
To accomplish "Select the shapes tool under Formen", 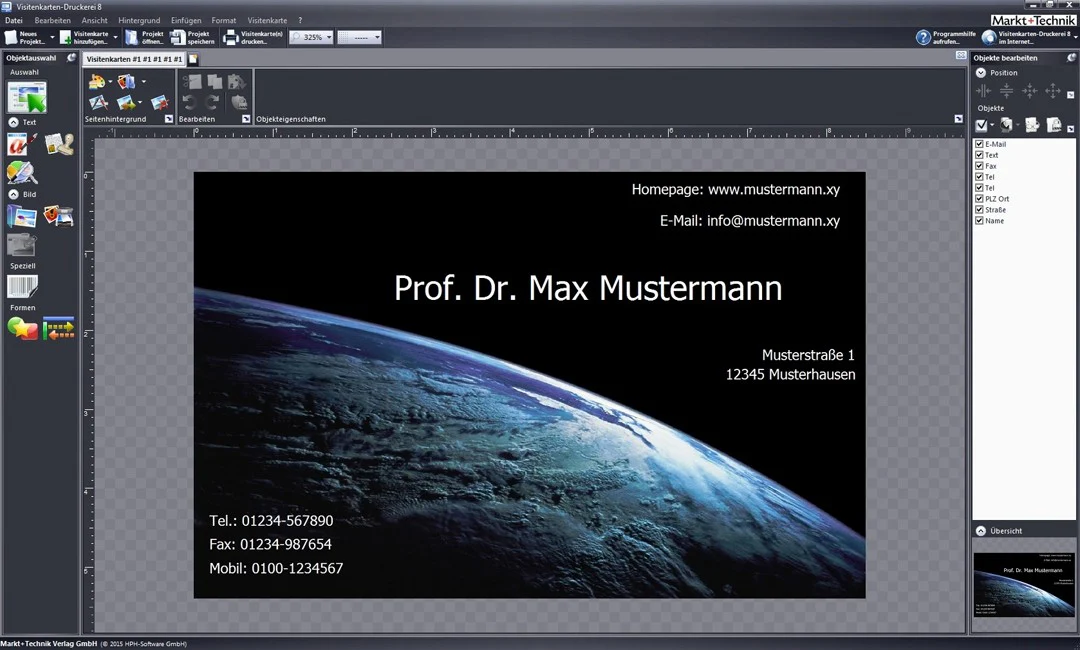I will click(x=23, y=328).
